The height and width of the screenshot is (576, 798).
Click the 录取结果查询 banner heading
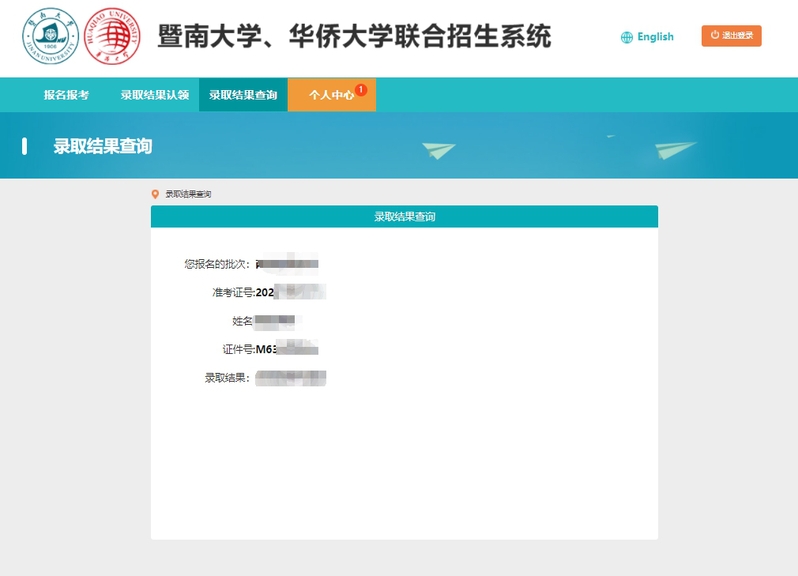[x=103, y=146]
